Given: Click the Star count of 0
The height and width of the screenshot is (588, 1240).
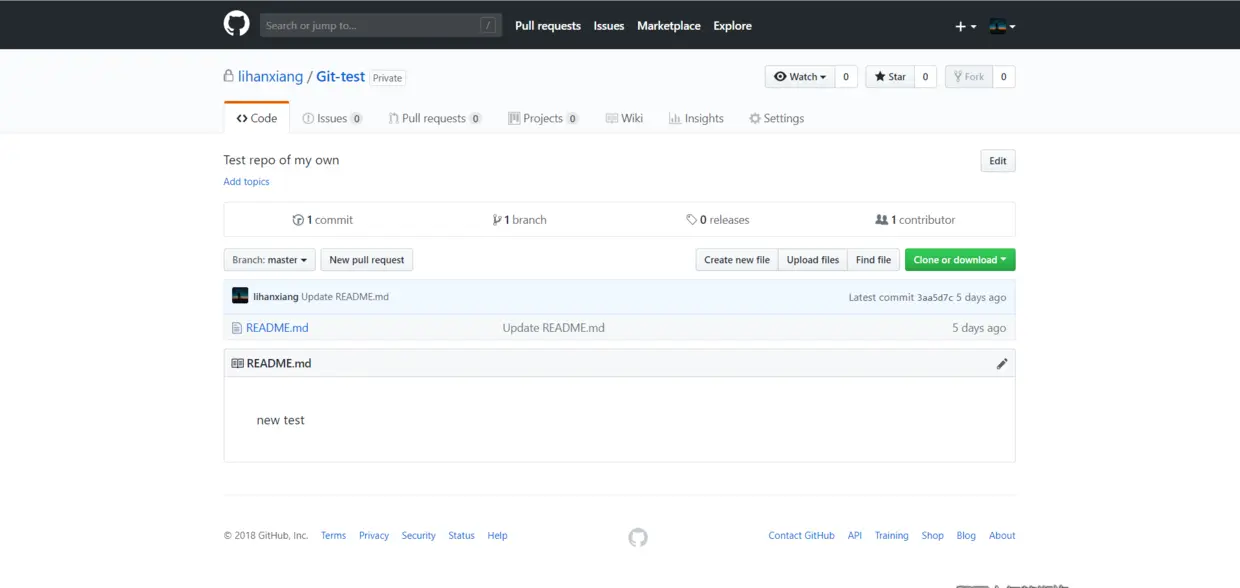Looking at the screenshot, I should coord(925,77).
